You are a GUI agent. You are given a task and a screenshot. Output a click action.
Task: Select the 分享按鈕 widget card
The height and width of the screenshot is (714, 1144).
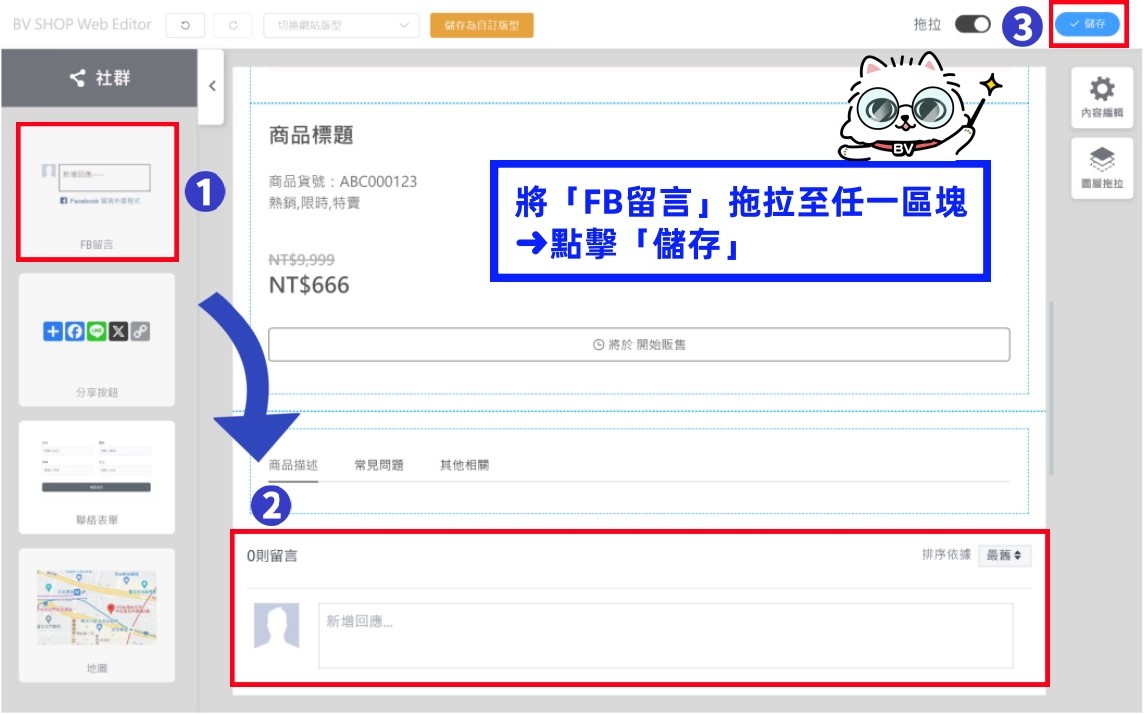point(97,339)
